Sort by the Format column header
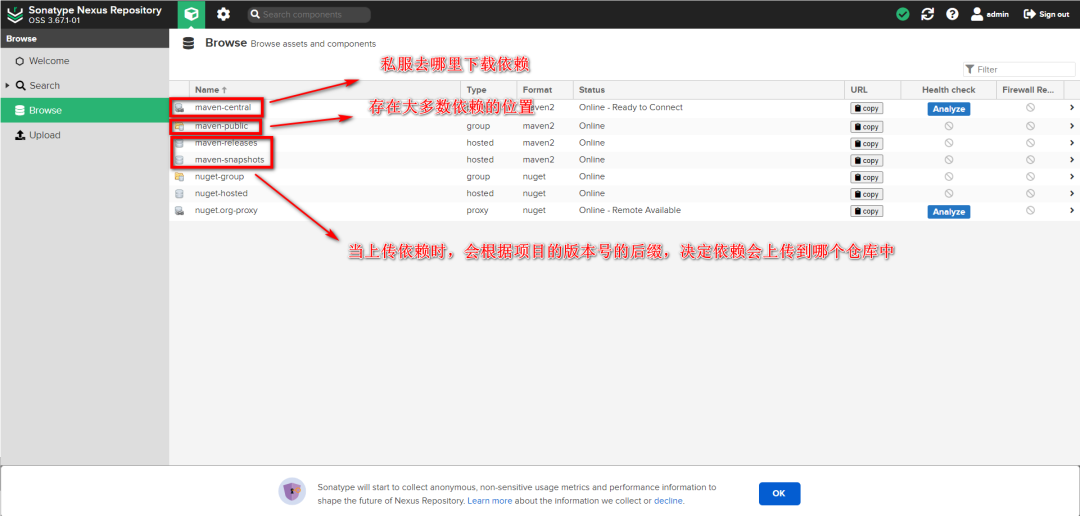Image resolution: width=1080 pixels, height=516 pixels. point(545,90)
